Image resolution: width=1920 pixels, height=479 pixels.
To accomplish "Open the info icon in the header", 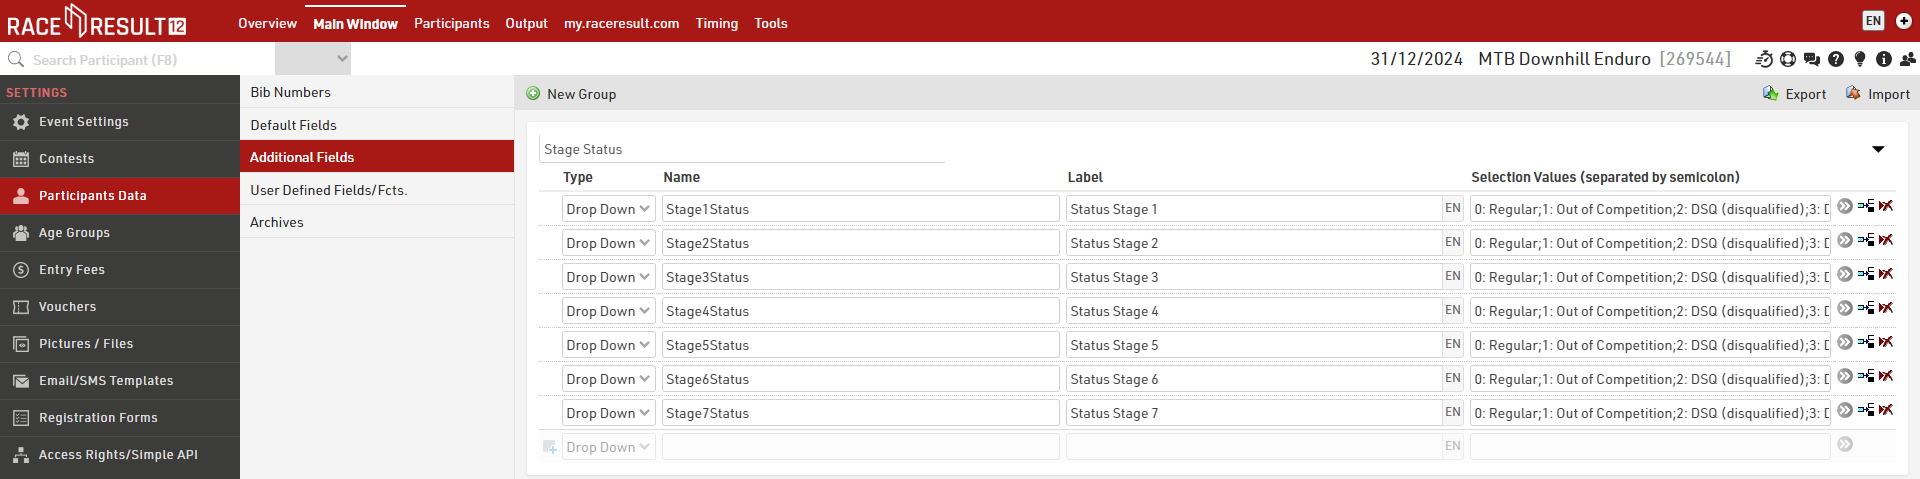I will [1884, 60].
